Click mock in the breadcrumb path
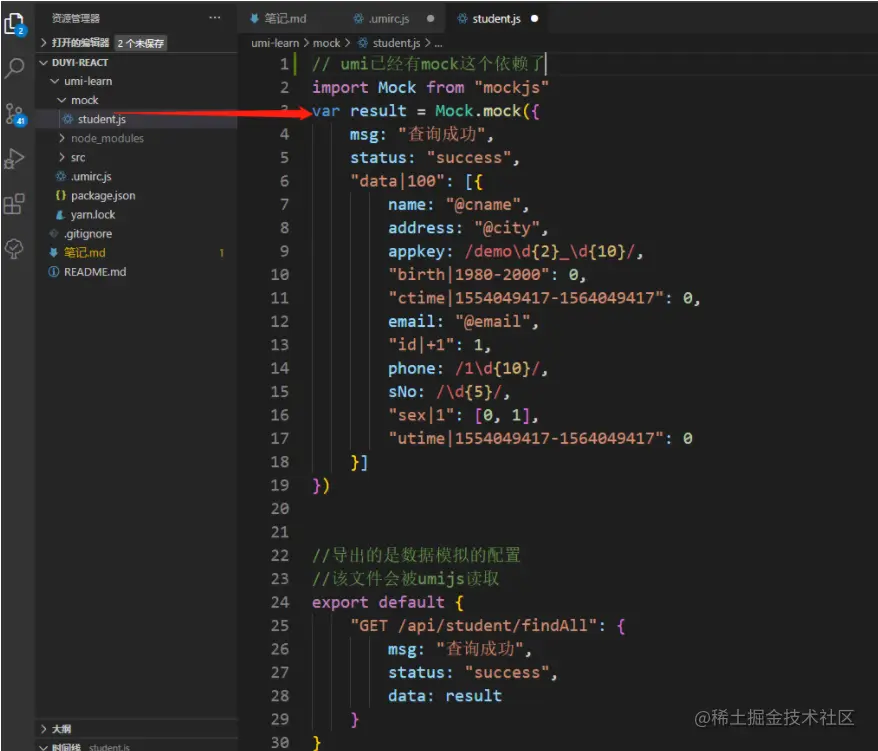878x751 pixels. pos(326,43)
